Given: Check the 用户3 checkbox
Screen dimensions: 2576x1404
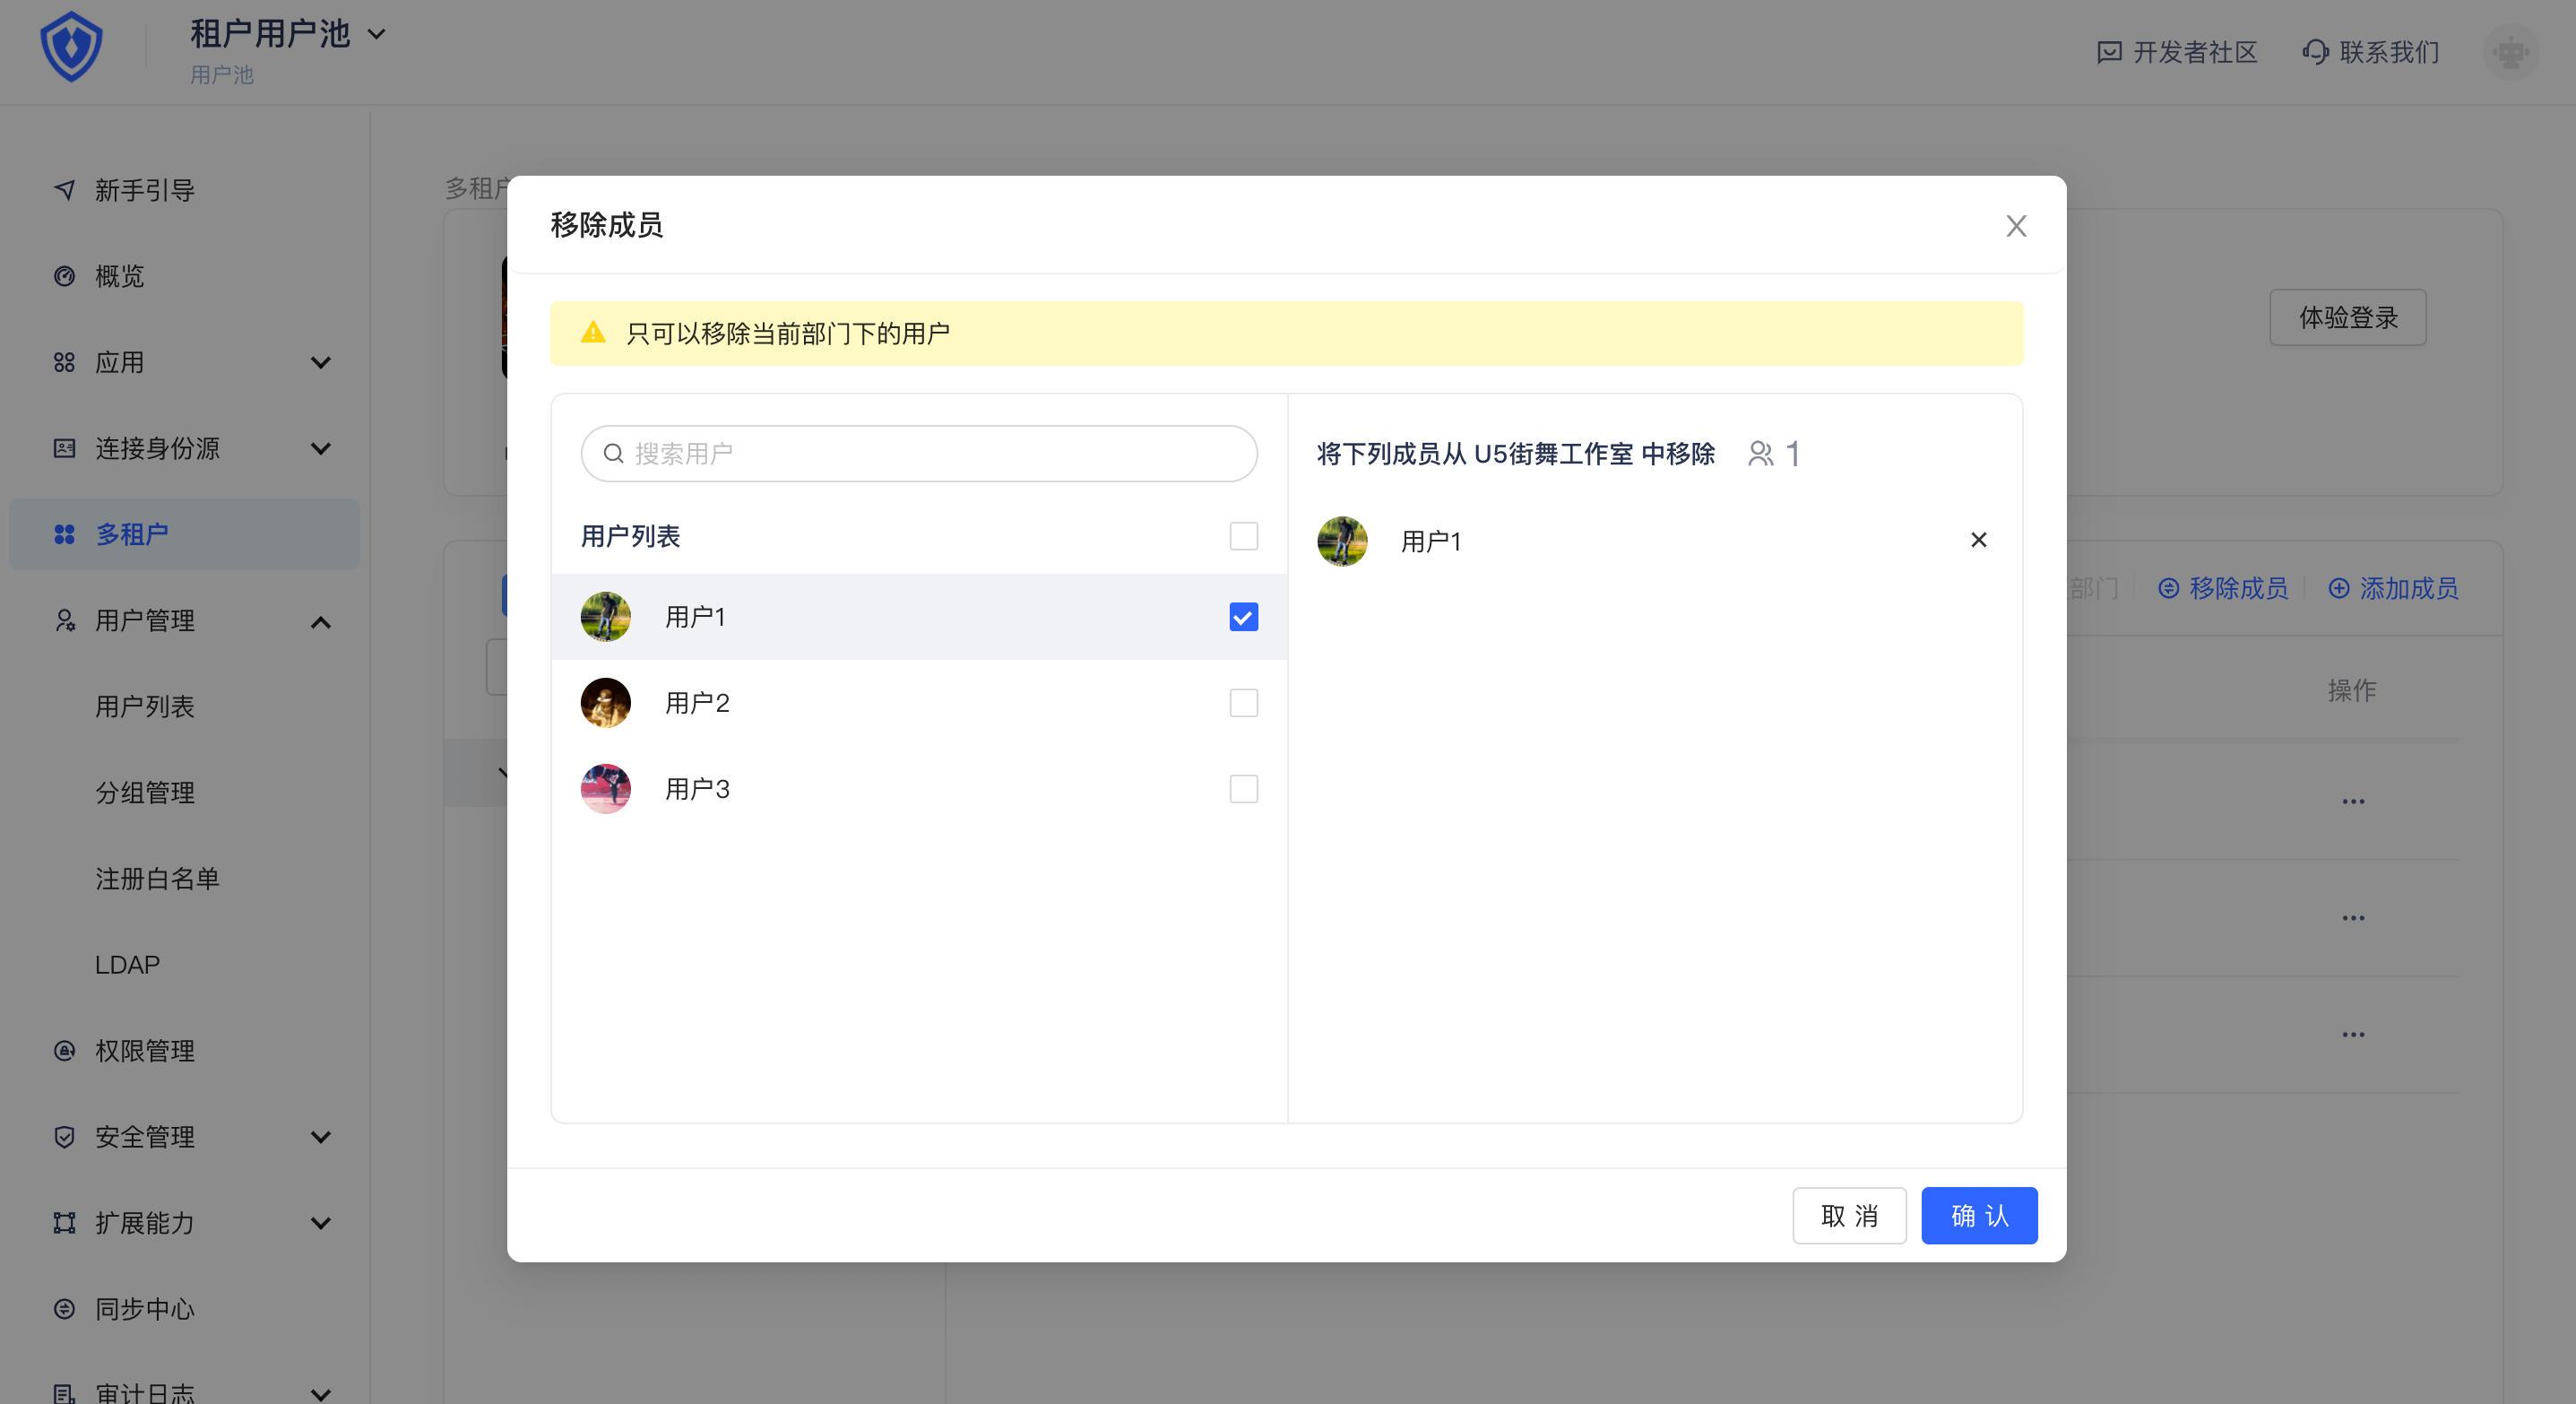Looking at the screenshot, I should [1243, 789].
